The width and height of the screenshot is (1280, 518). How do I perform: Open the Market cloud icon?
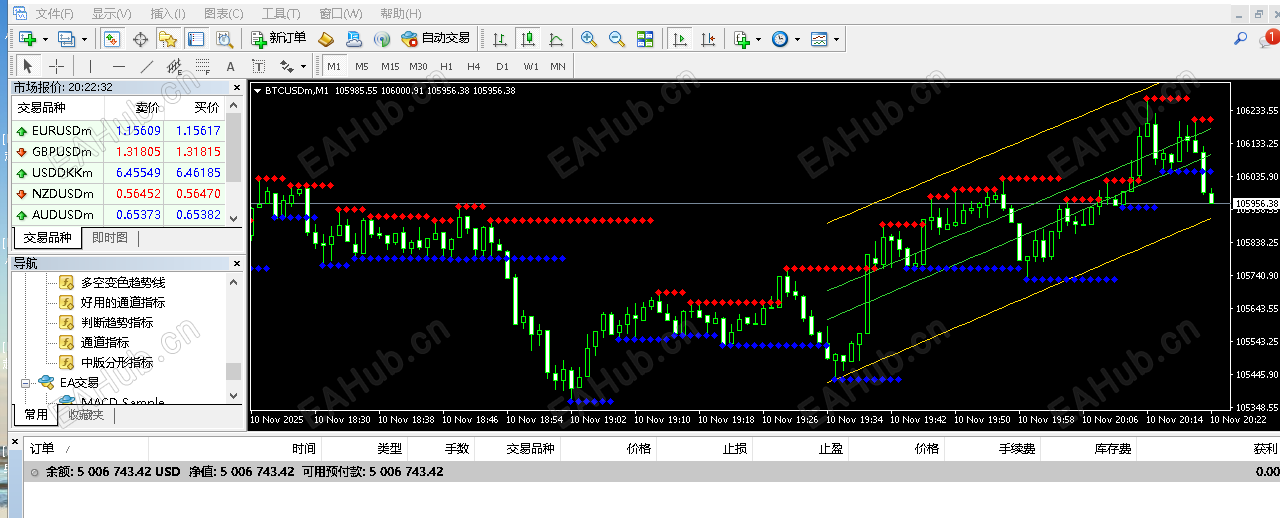click(x=354, y=39)
